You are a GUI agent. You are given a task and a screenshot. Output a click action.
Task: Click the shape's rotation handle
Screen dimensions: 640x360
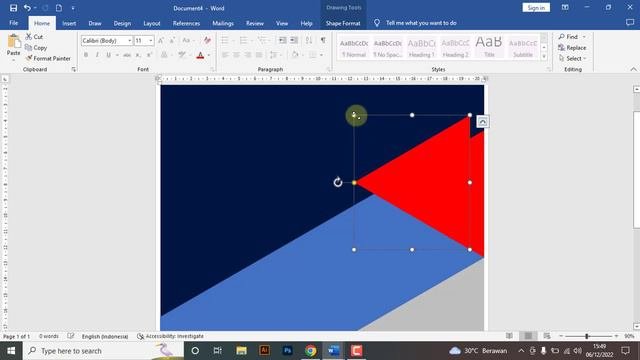pos(338,182)
